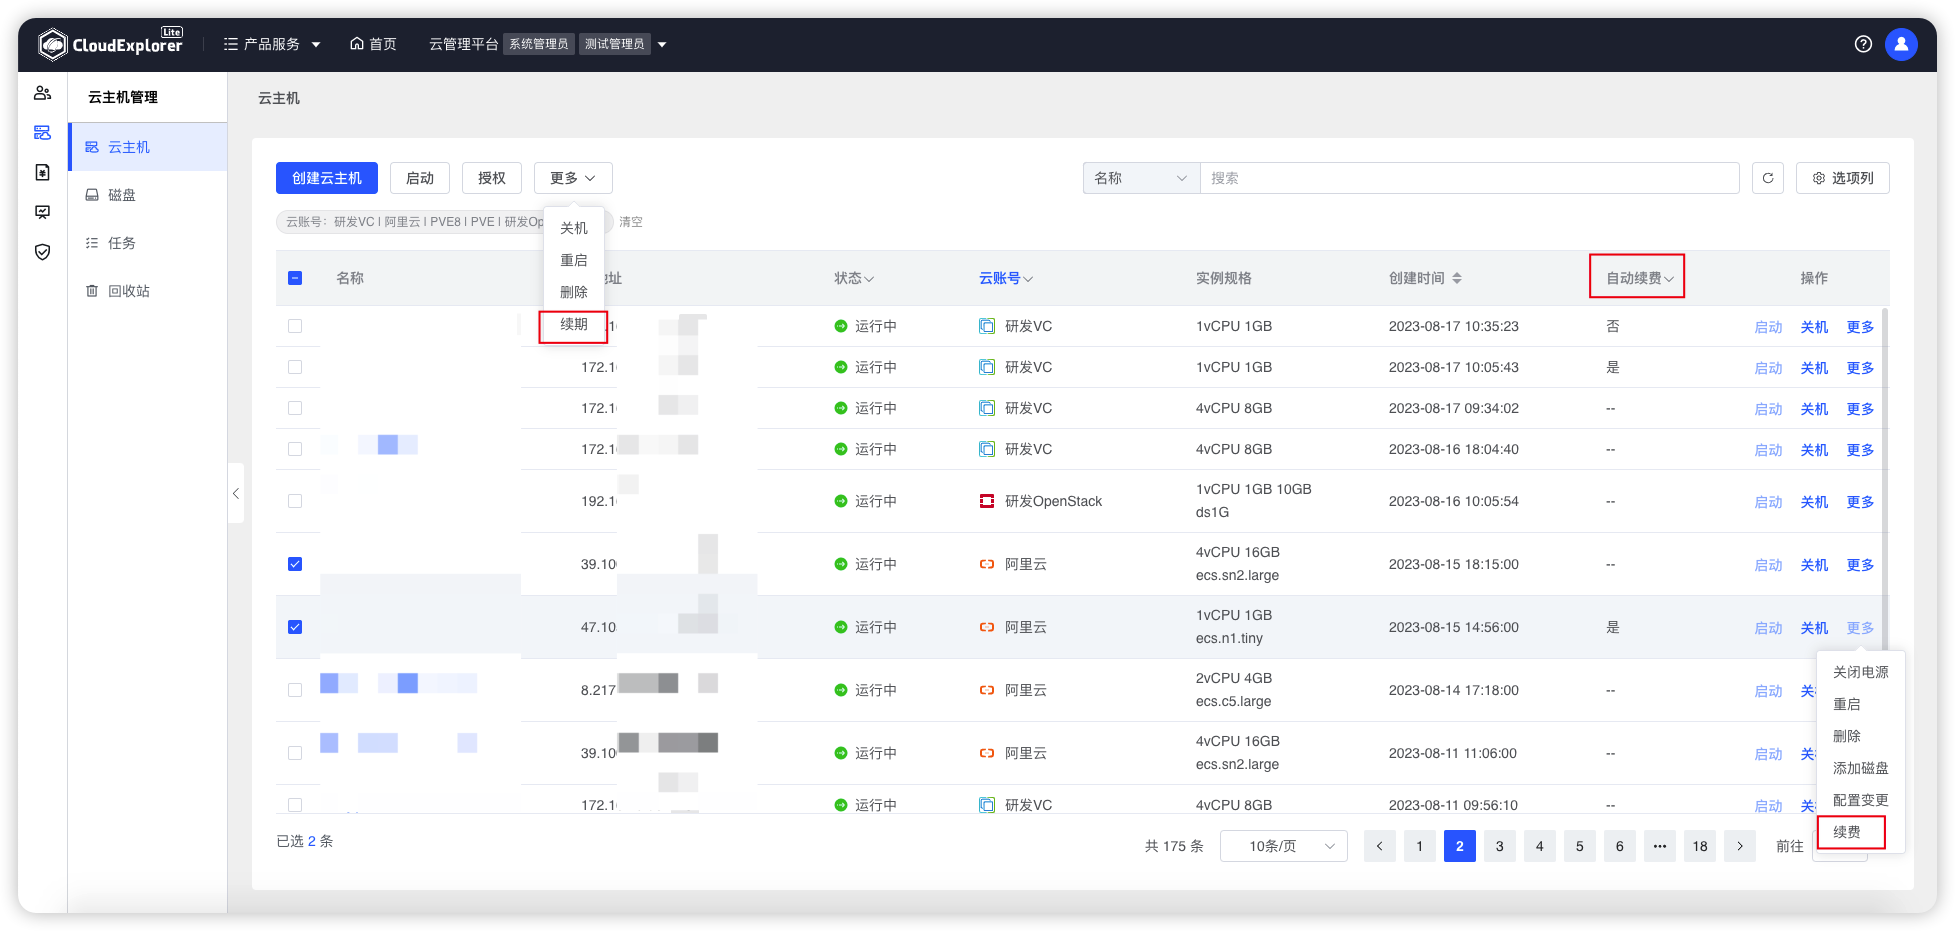Click the 创建云主机 button
The width and height of the screenshot is (1955, 931).
tap(327, 178)
